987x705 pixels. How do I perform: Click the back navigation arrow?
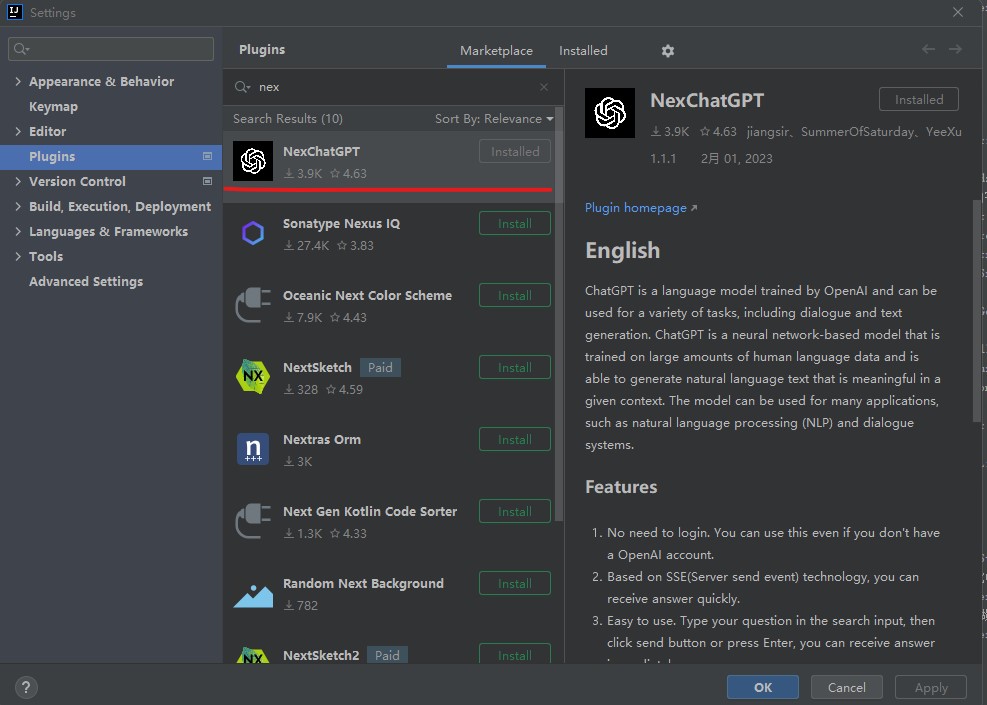pyautogui.click(x=928, y=50)
